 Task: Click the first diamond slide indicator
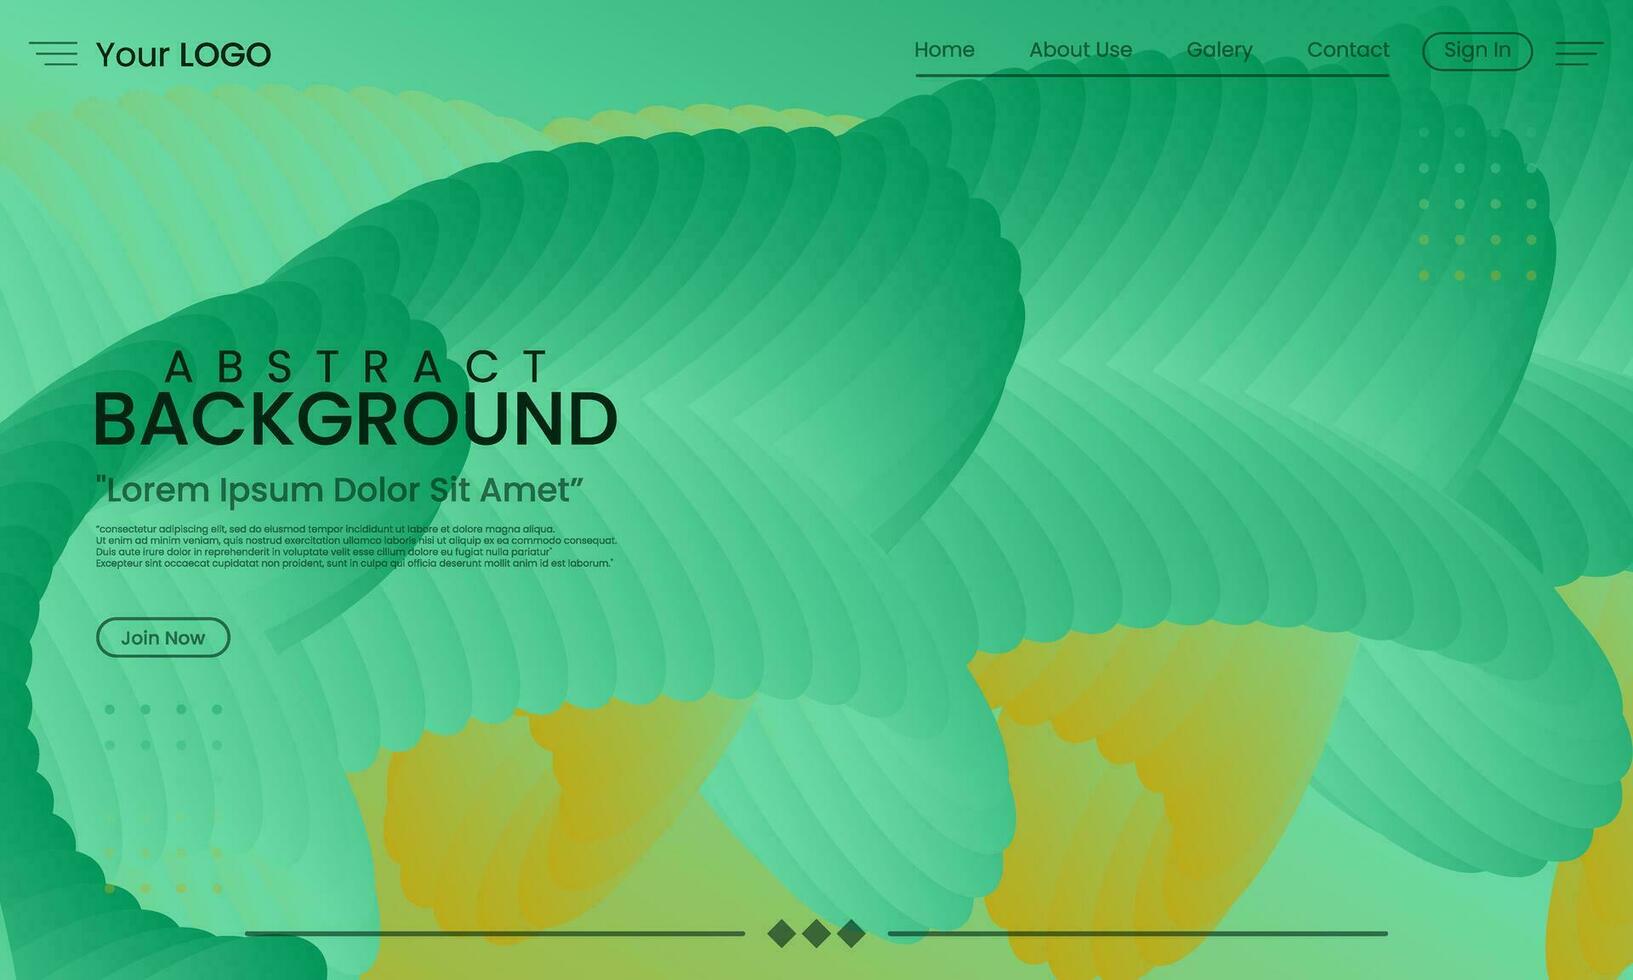point(782,934)
